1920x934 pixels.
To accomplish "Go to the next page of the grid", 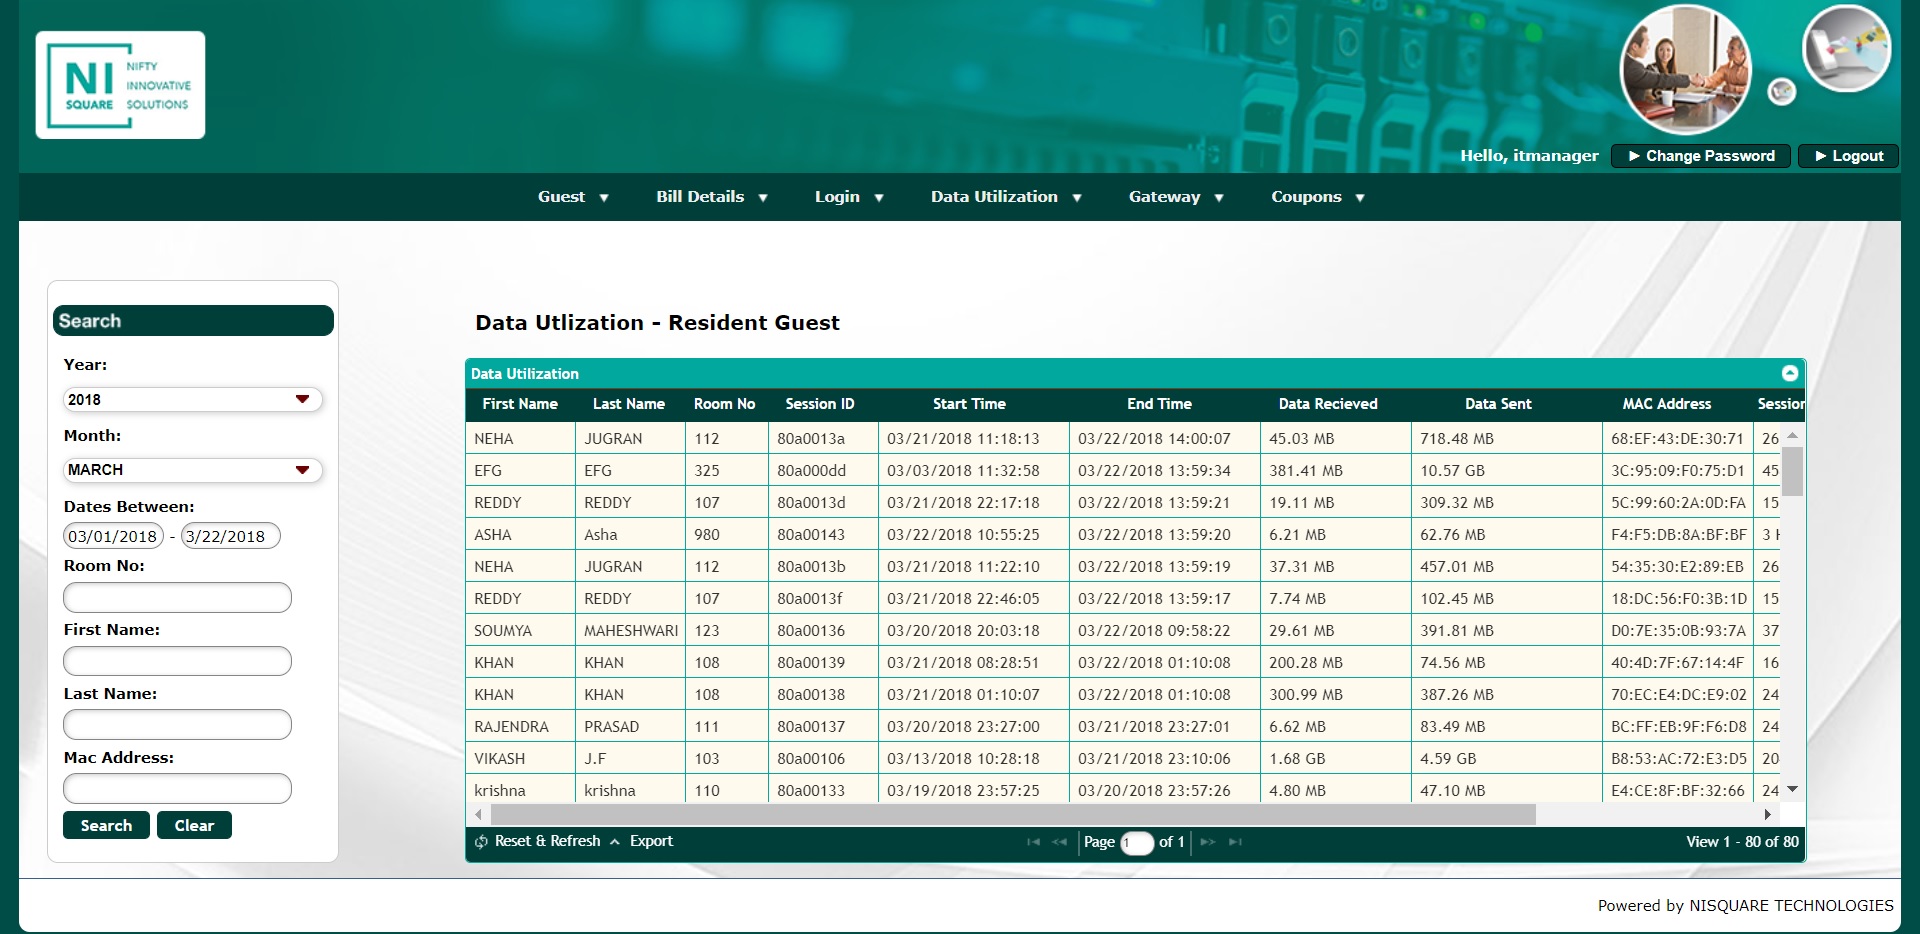I will click(1208, 842).
